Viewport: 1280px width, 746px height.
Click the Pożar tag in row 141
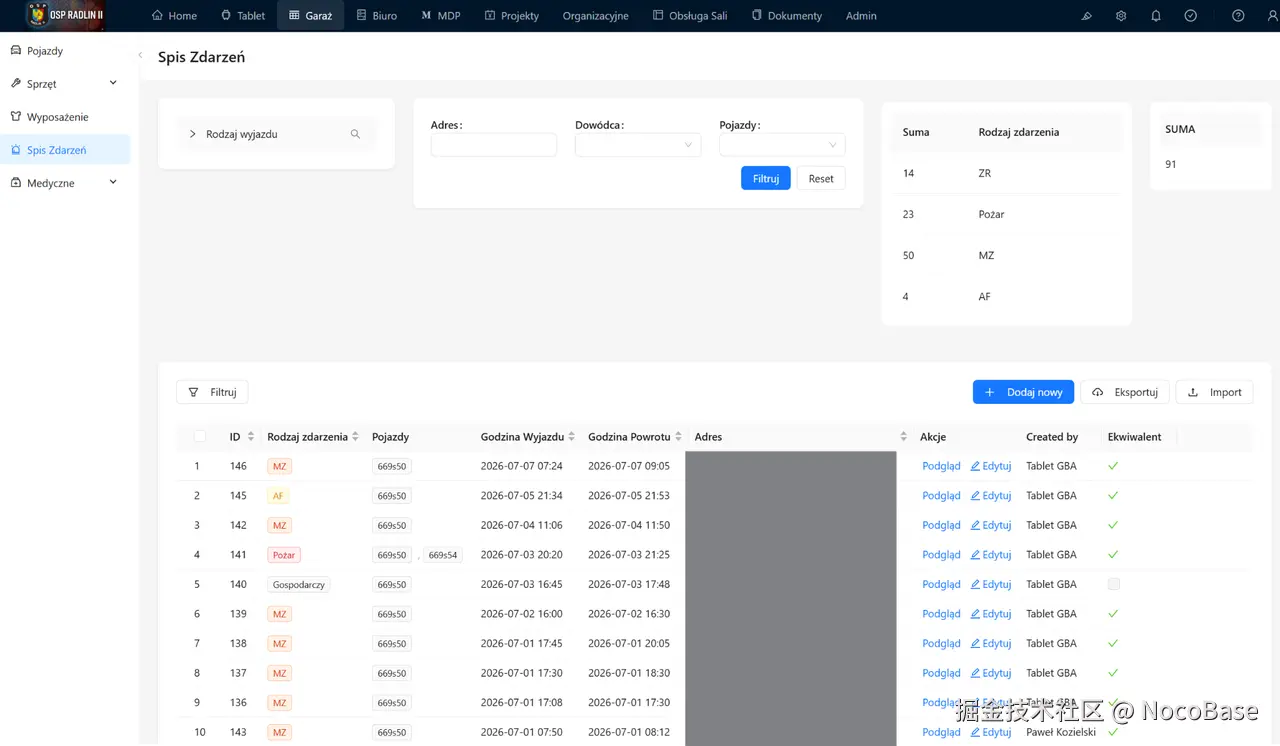point(284,555)
